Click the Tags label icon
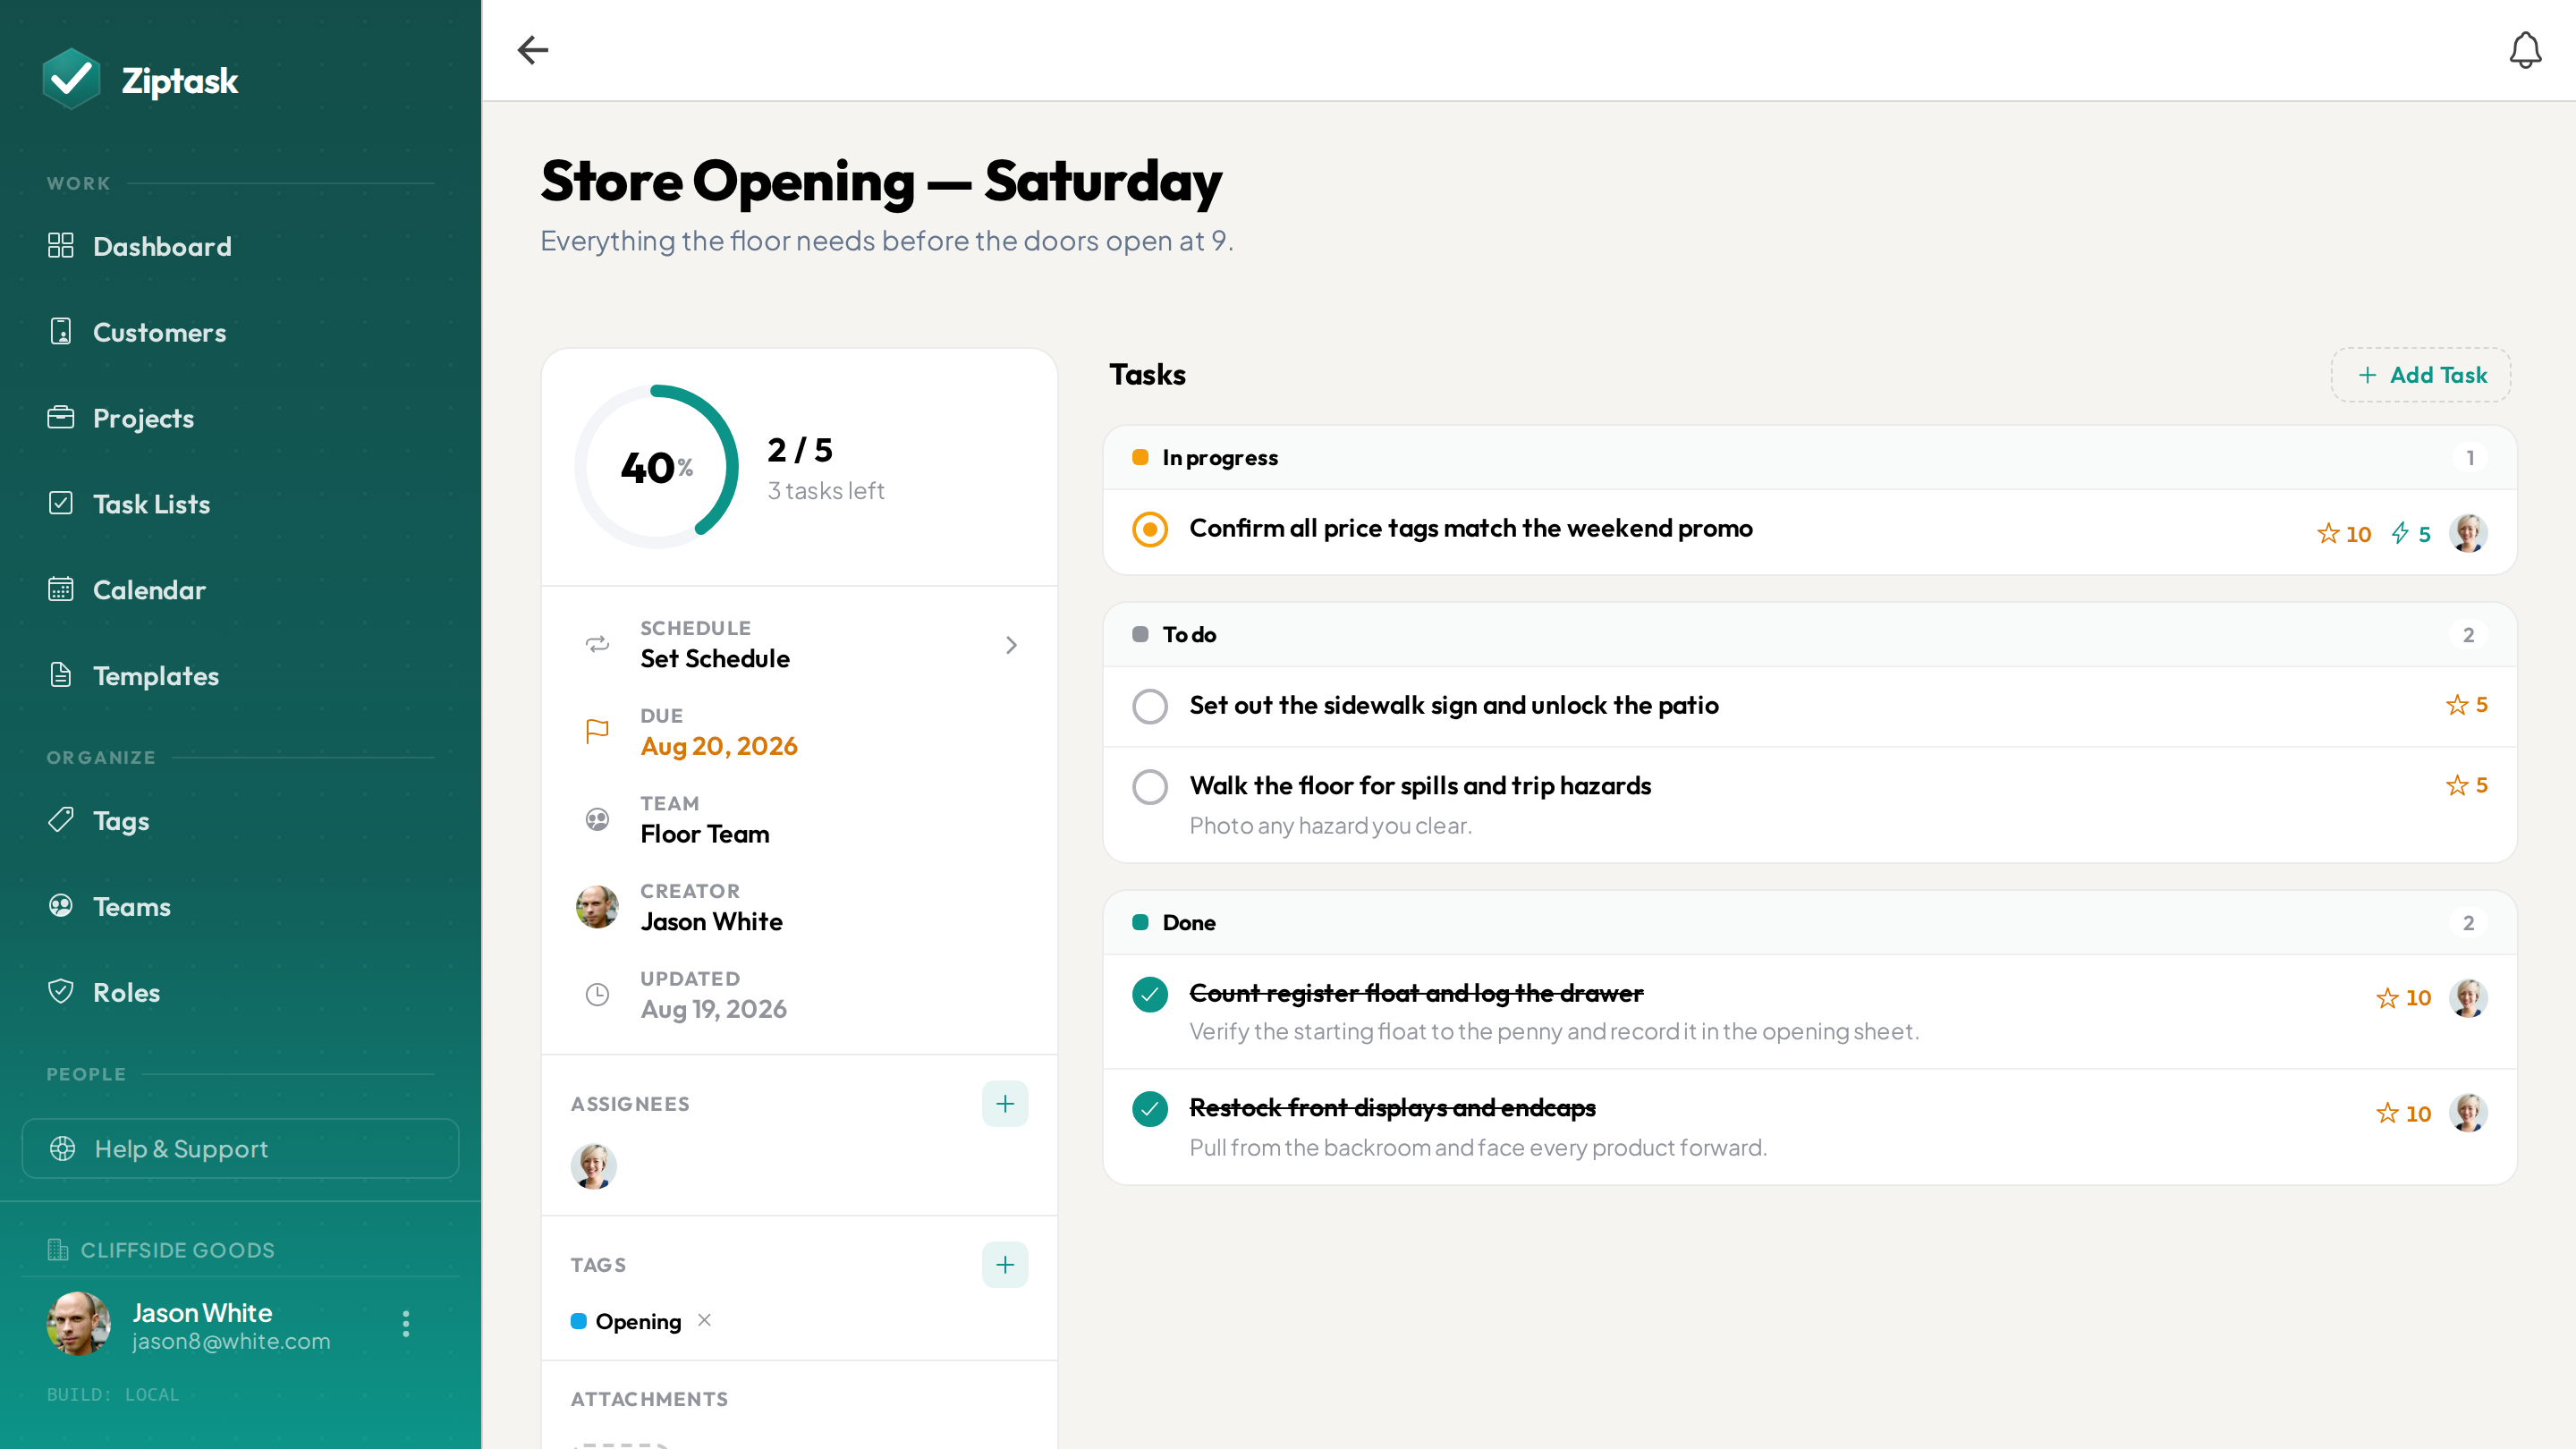 pyautogui.click(x=61, y=820)
